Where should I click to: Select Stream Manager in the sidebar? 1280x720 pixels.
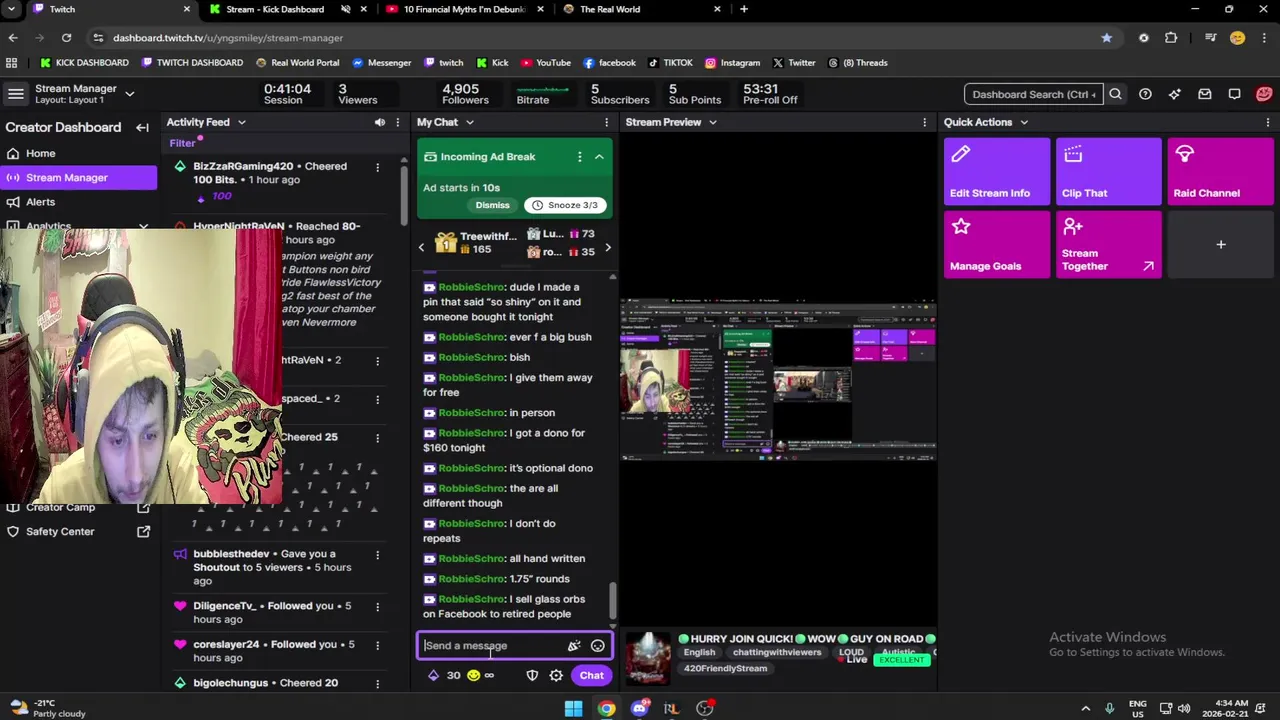pos(78,177)
